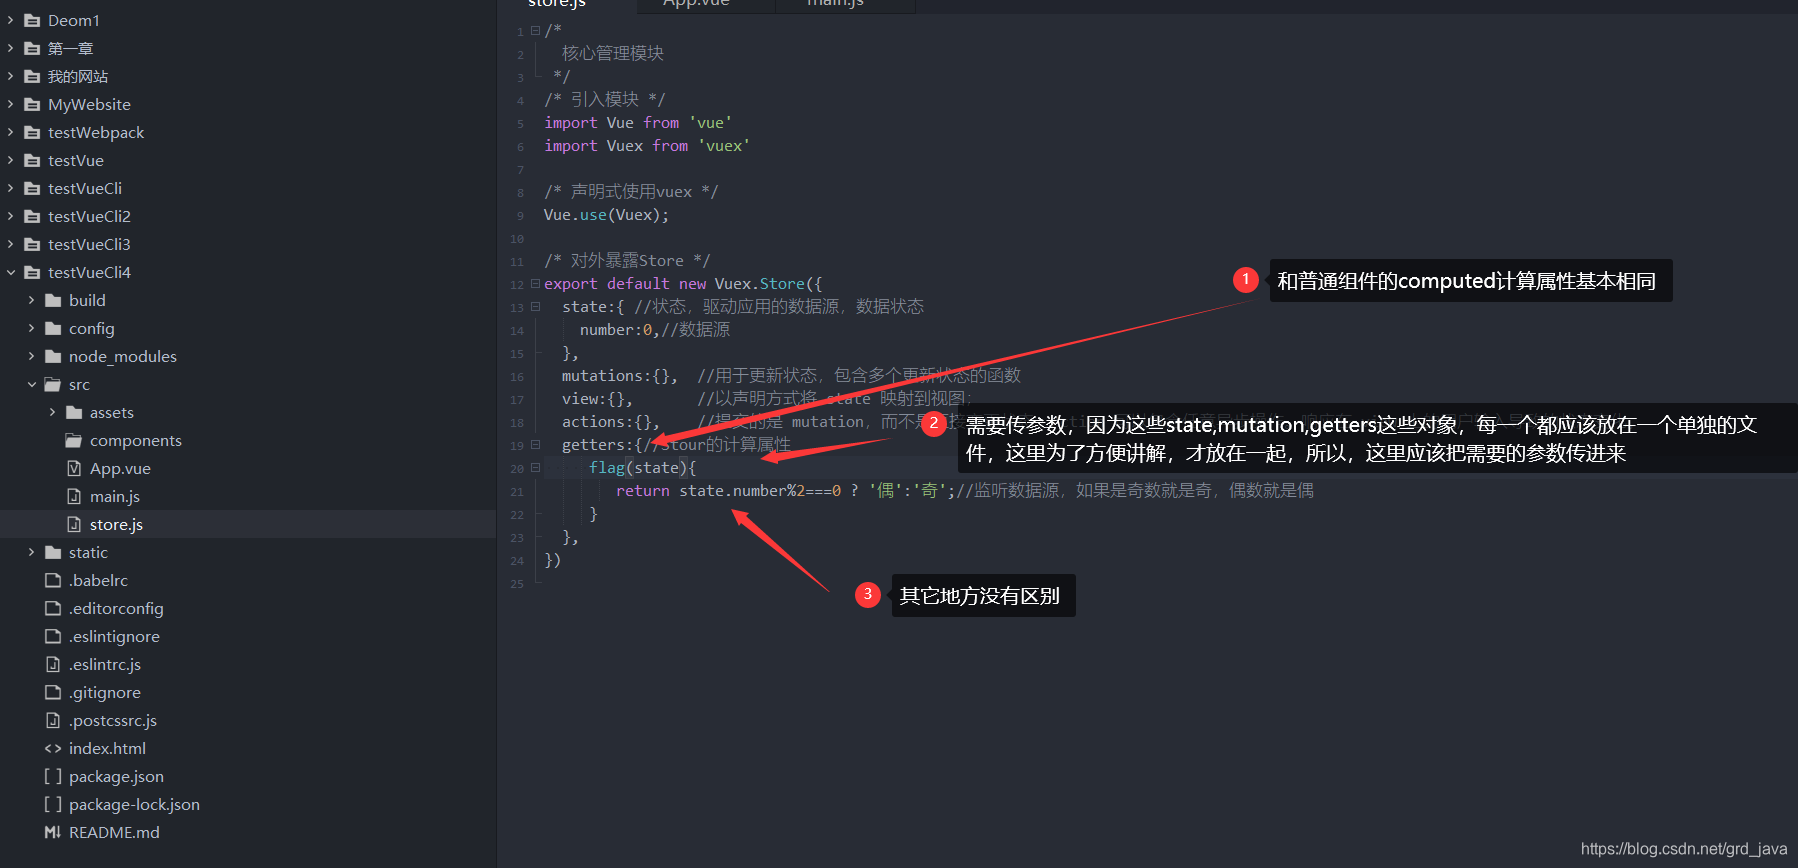Click the 'return state.number%2===0' statement
1798x868 pixels.
[728, 491]
